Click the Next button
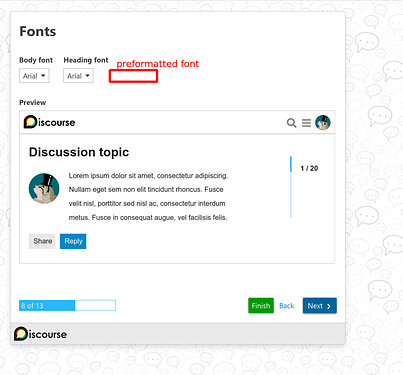The width and height of the screenshot is (403, 375). click(320, 306)
